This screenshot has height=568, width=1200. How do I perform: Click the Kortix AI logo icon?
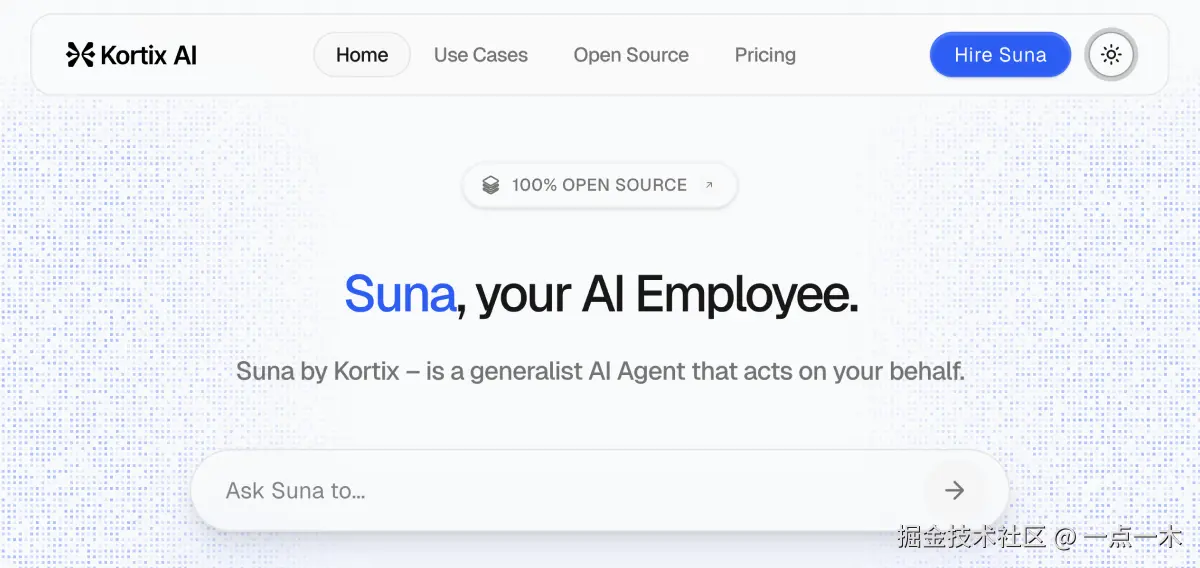click(x=80, y=55)
